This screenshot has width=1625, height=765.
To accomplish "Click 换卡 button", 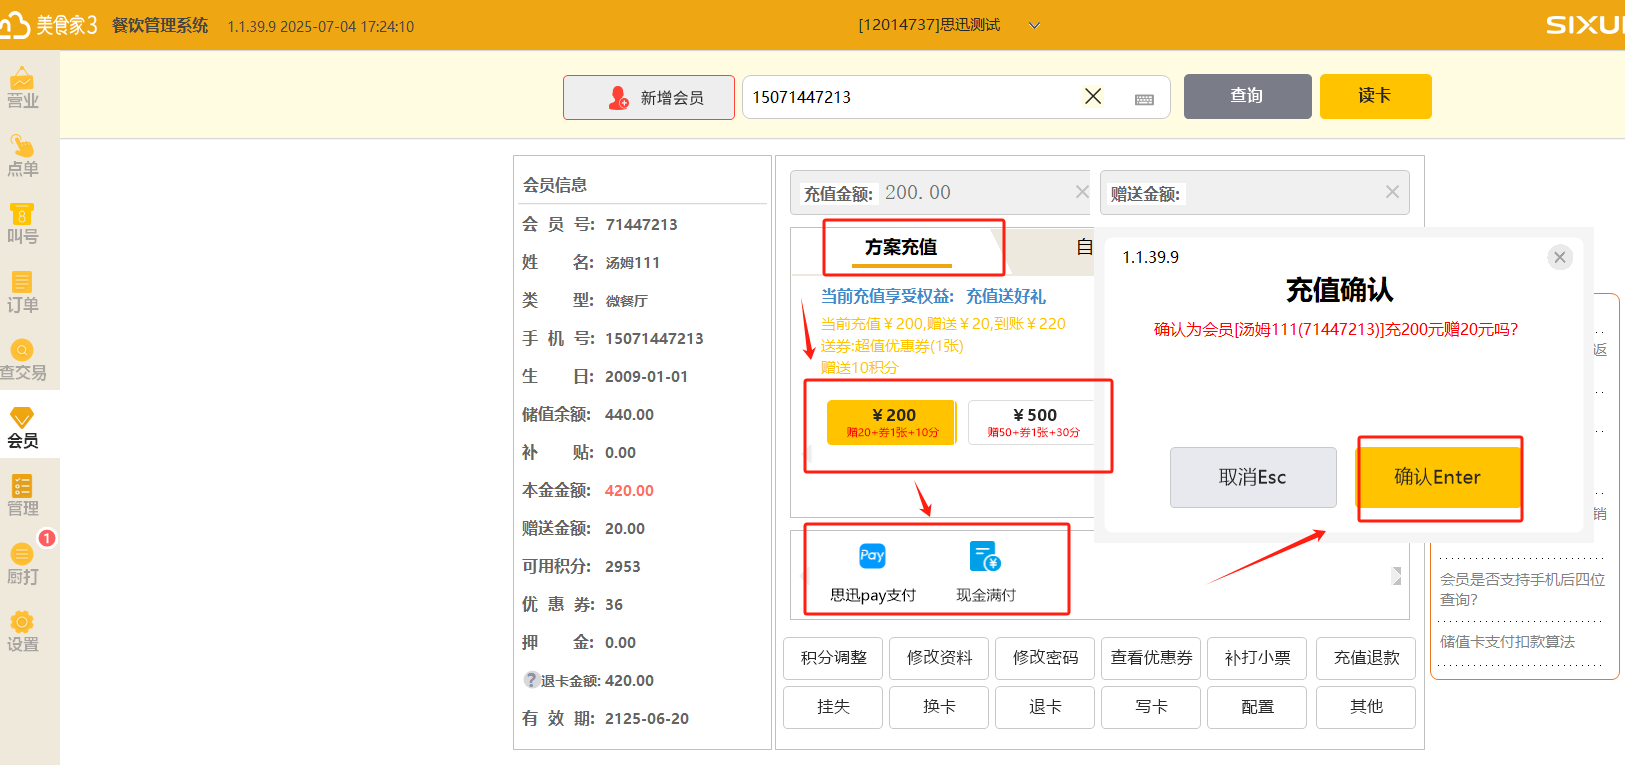I will point(939,707).
